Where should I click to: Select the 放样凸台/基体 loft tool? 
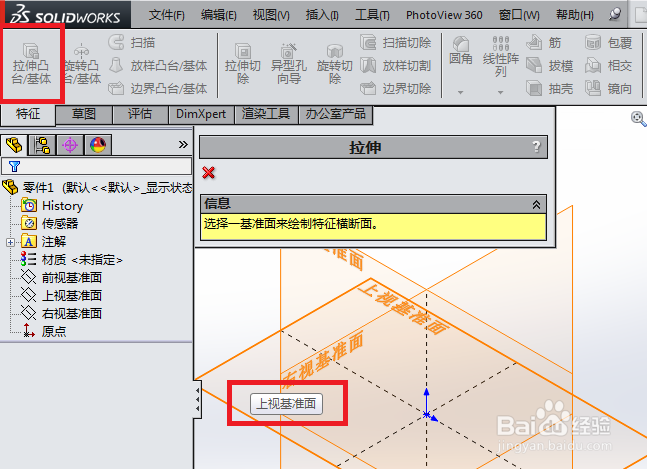158,66
